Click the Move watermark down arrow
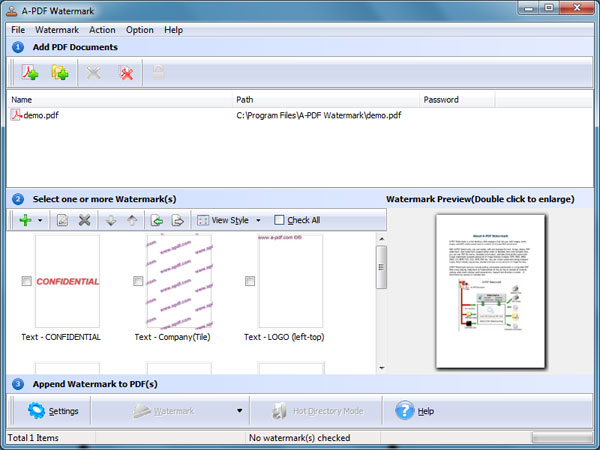This screenshot has width=600, height=450. click(x=111, y=220)
